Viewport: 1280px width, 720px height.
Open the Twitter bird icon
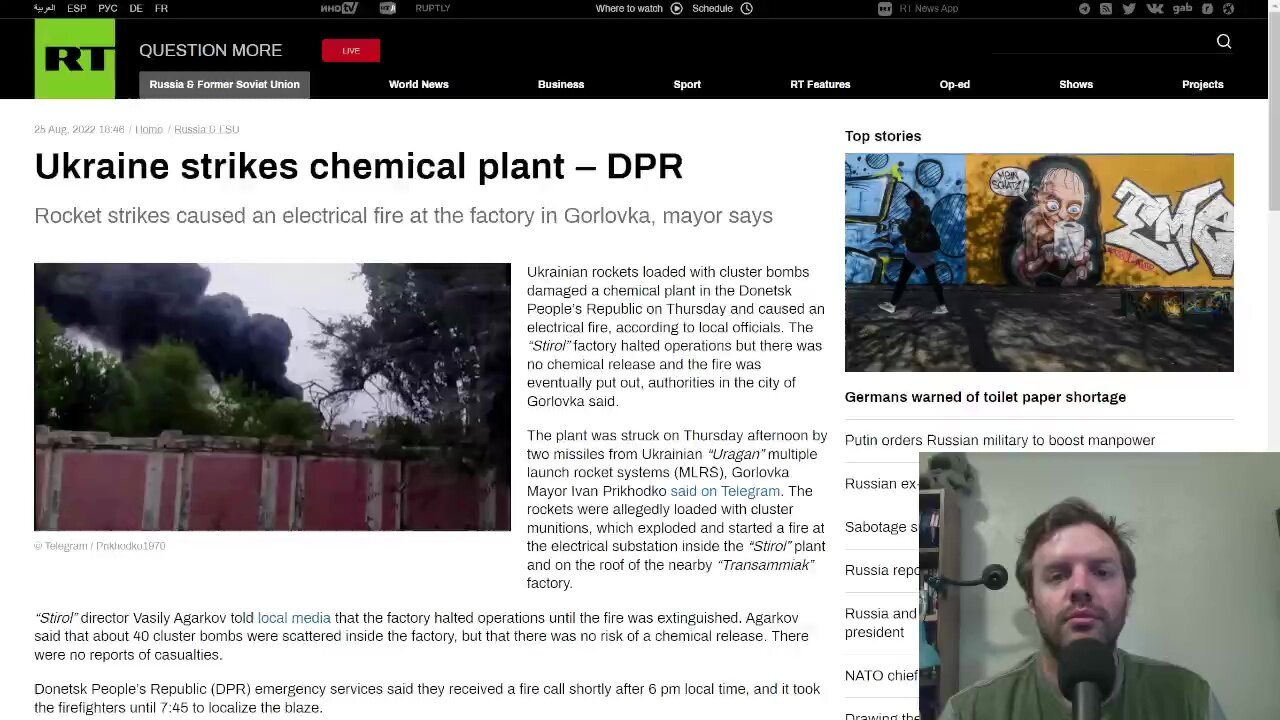[1129, 8]
